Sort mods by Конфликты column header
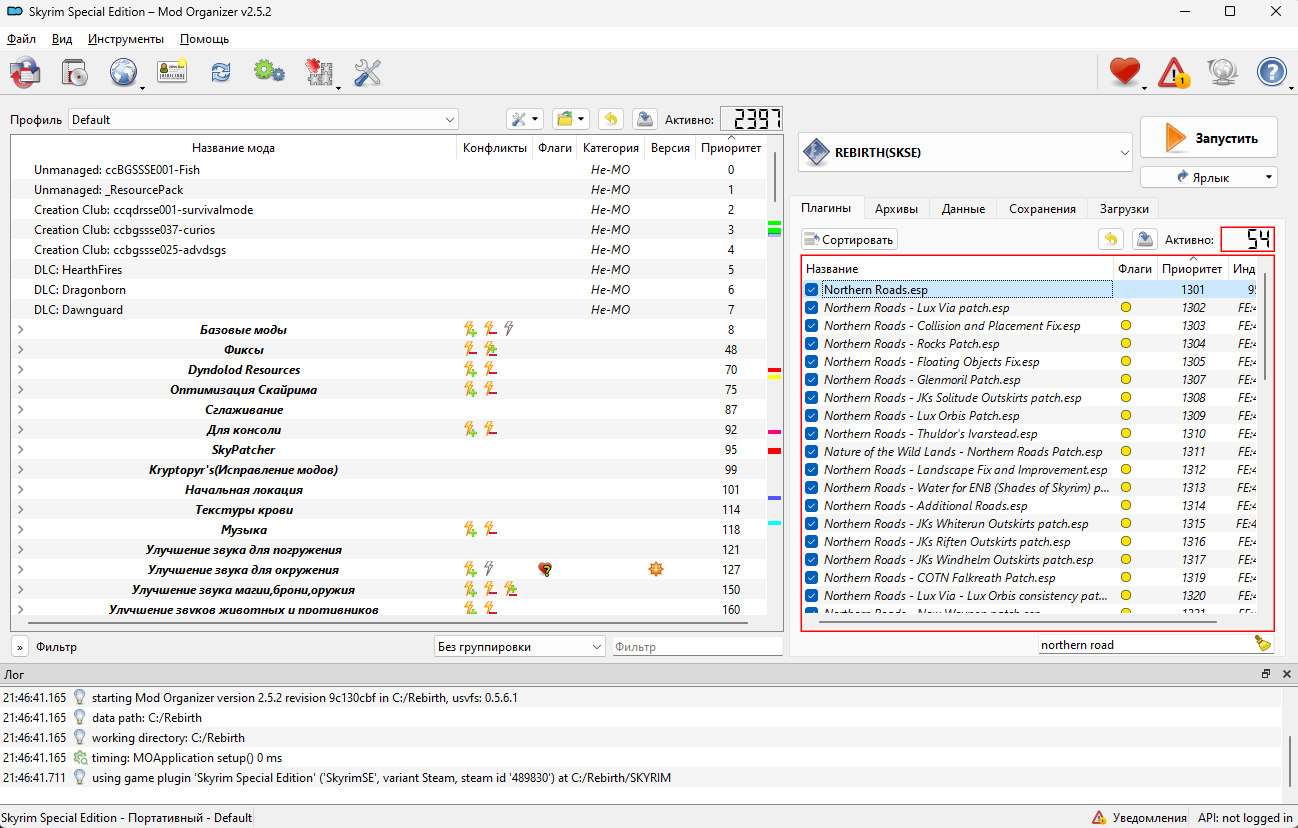The height and width of the screenshot is (828, 1298). (494, 148)
